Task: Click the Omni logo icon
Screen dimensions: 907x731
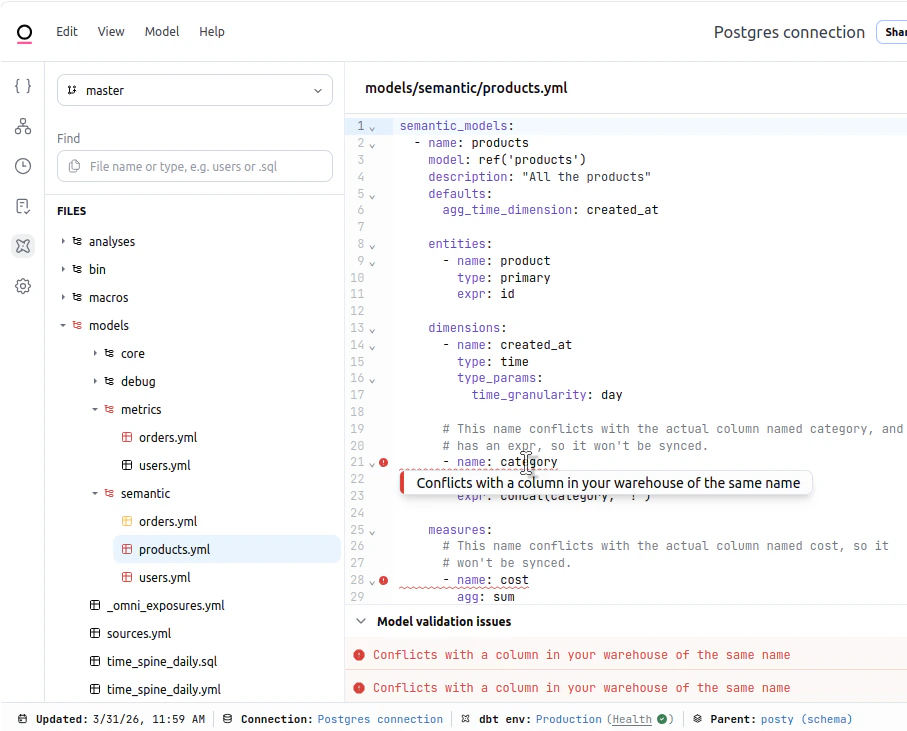Action: coord(24,33)
